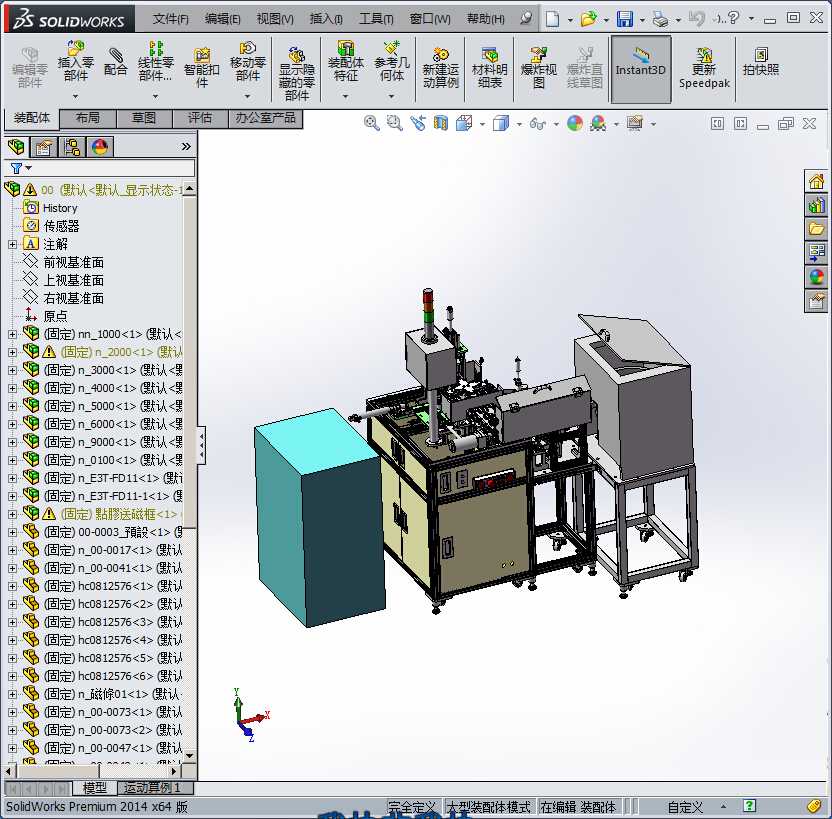Click Apply Scene icon in view toolbar
The width and height of the screenshot is (832, 819).
point(598,124)
